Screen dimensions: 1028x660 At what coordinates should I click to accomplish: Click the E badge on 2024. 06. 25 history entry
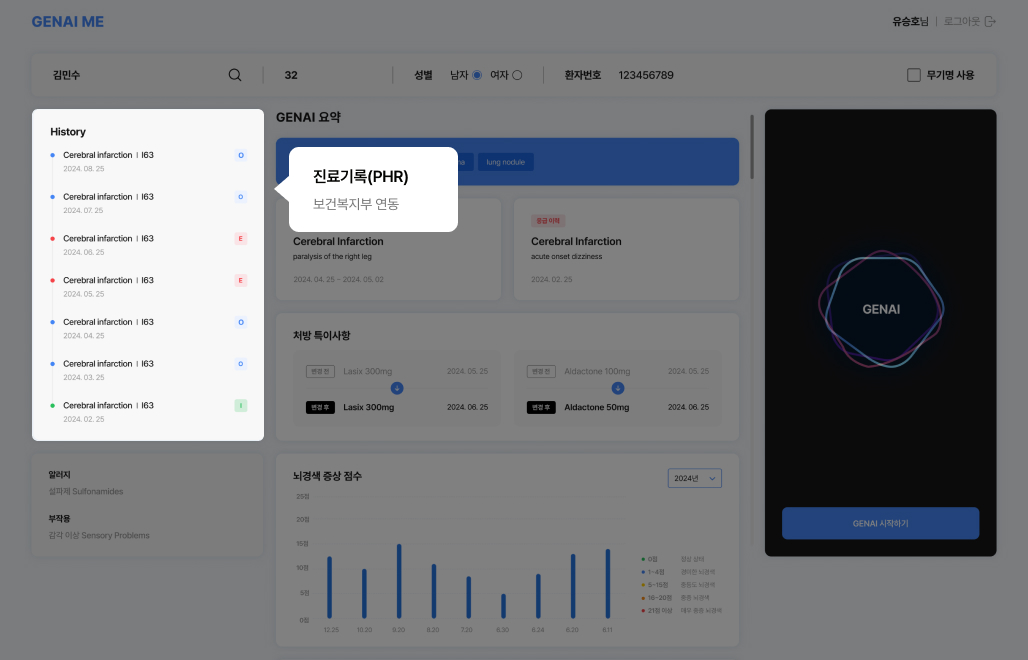pyautogui.click(x=240, y=239)
